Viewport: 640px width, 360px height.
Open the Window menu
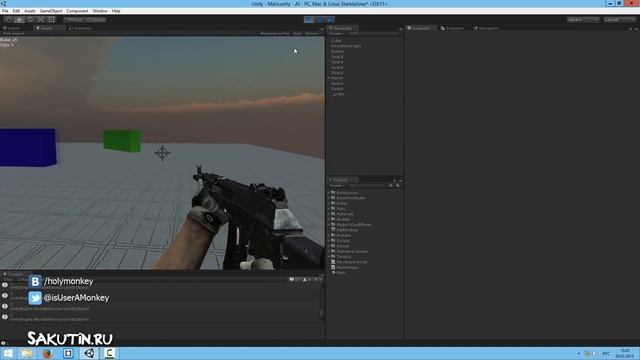coord(100,11)
